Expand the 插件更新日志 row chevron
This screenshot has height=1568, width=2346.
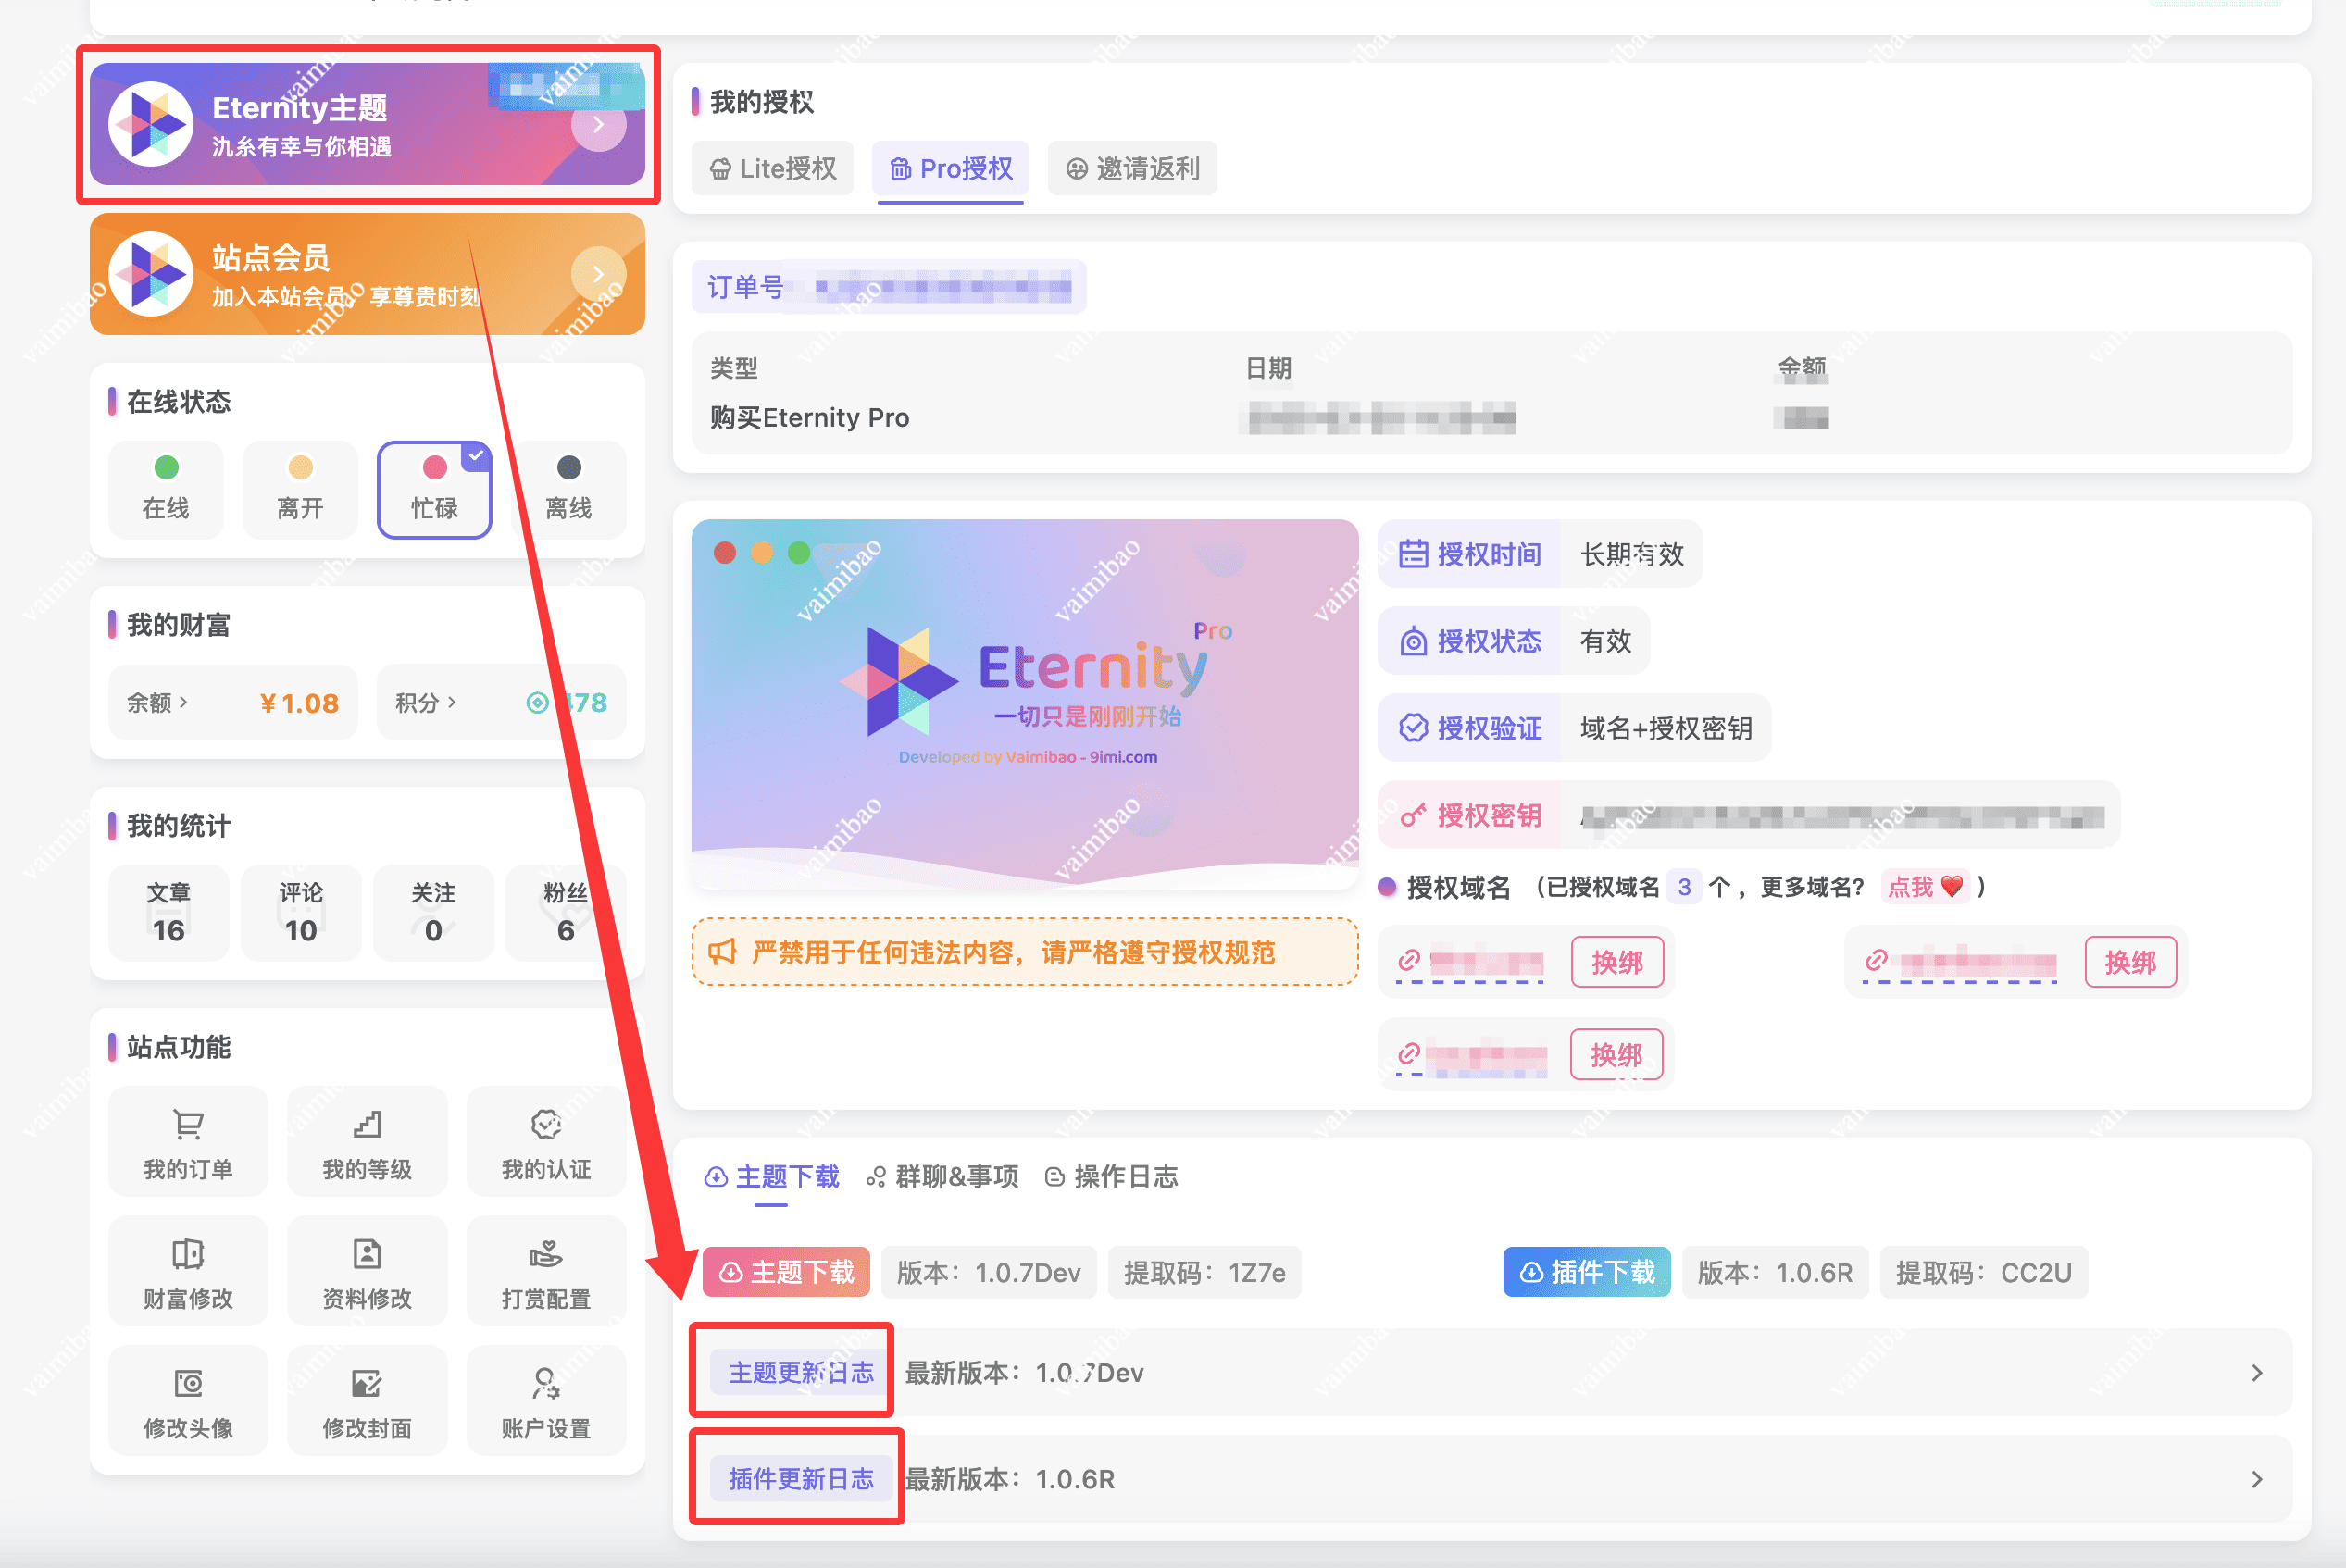pyautogui.click(x=2256, y=1479)
